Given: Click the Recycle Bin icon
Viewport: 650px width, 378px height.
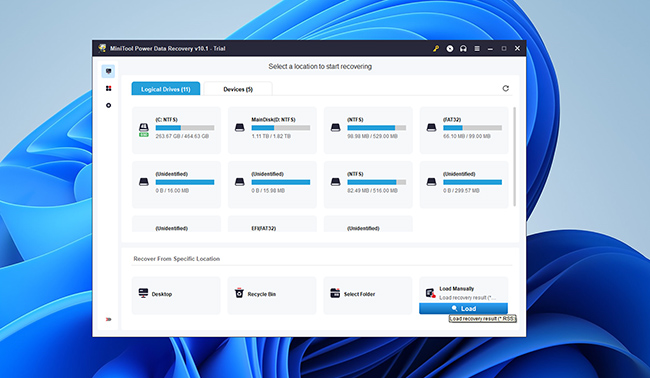Looking at the screenshot, I should 239,293.
